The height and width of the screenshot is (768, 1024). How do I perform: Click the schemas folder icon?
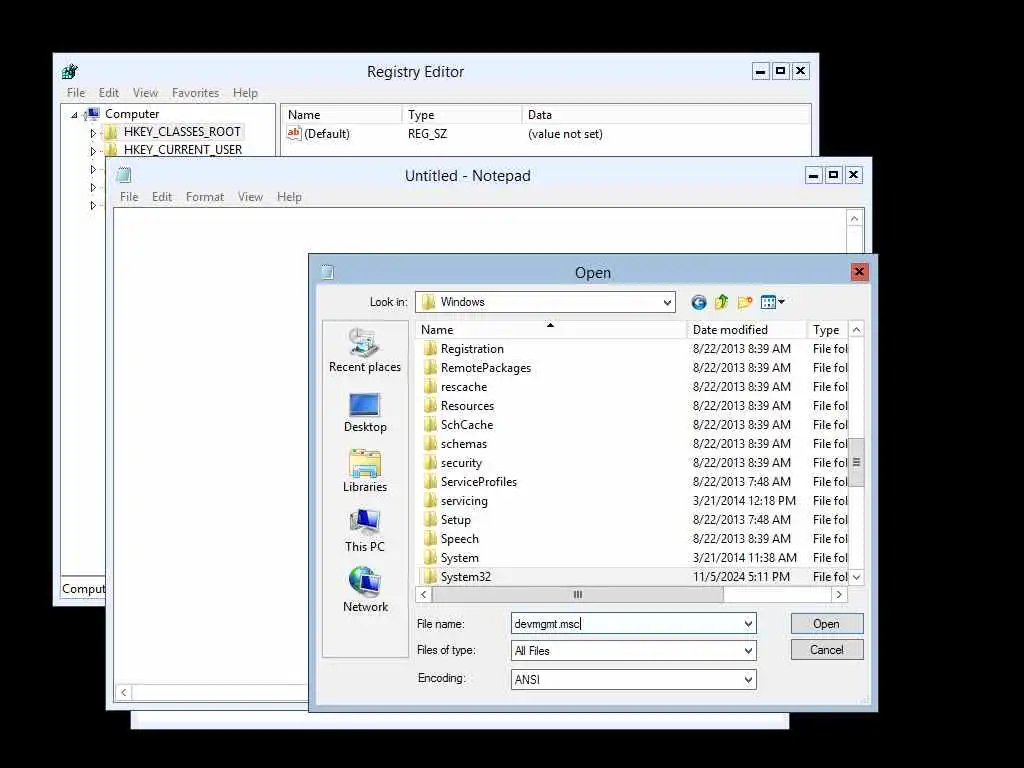coord(430,443)
